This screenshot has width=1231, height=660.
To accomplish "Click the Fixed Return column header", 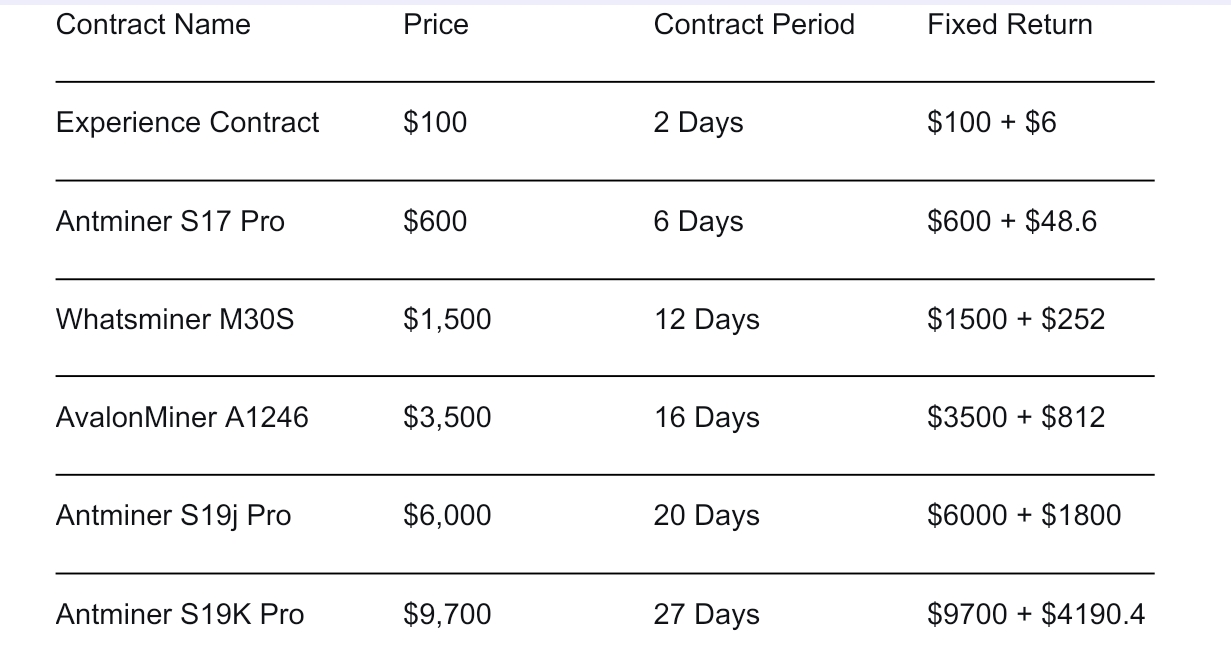I will tap(1010, 25).
